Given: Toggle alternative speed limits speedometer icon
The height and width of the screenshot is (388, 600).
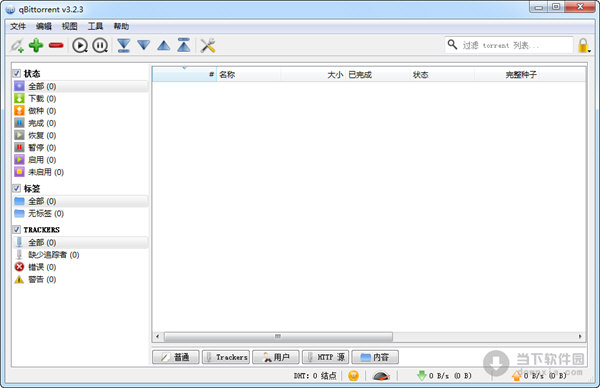Looking at the screenshot, I should click(x=381, y=376).
